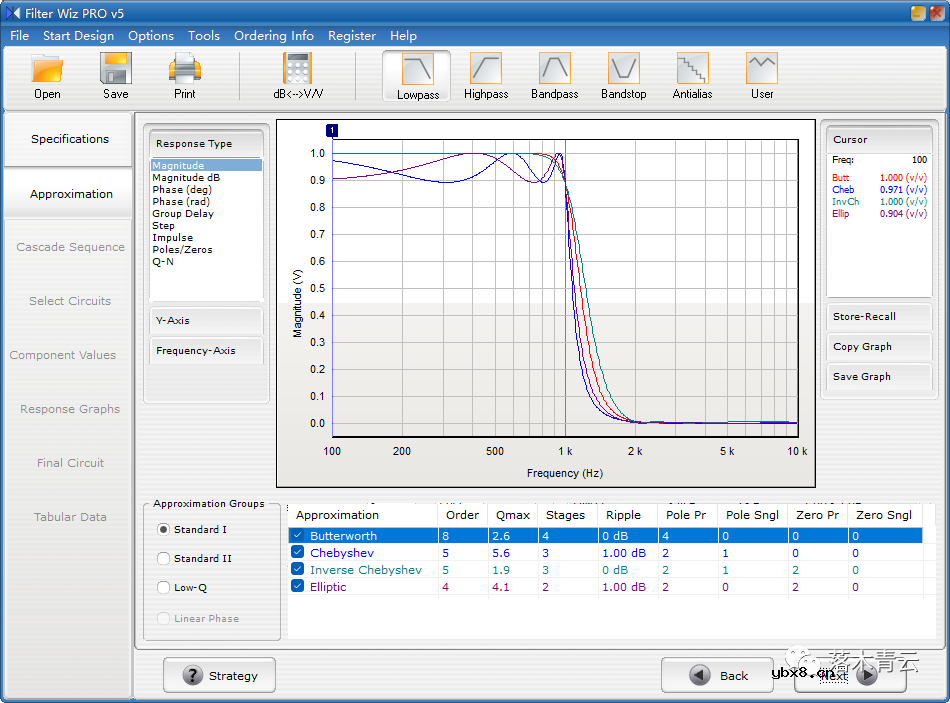950x703 pixels.
Task: Switch to the Specifications tab
Action: point(70,139)
